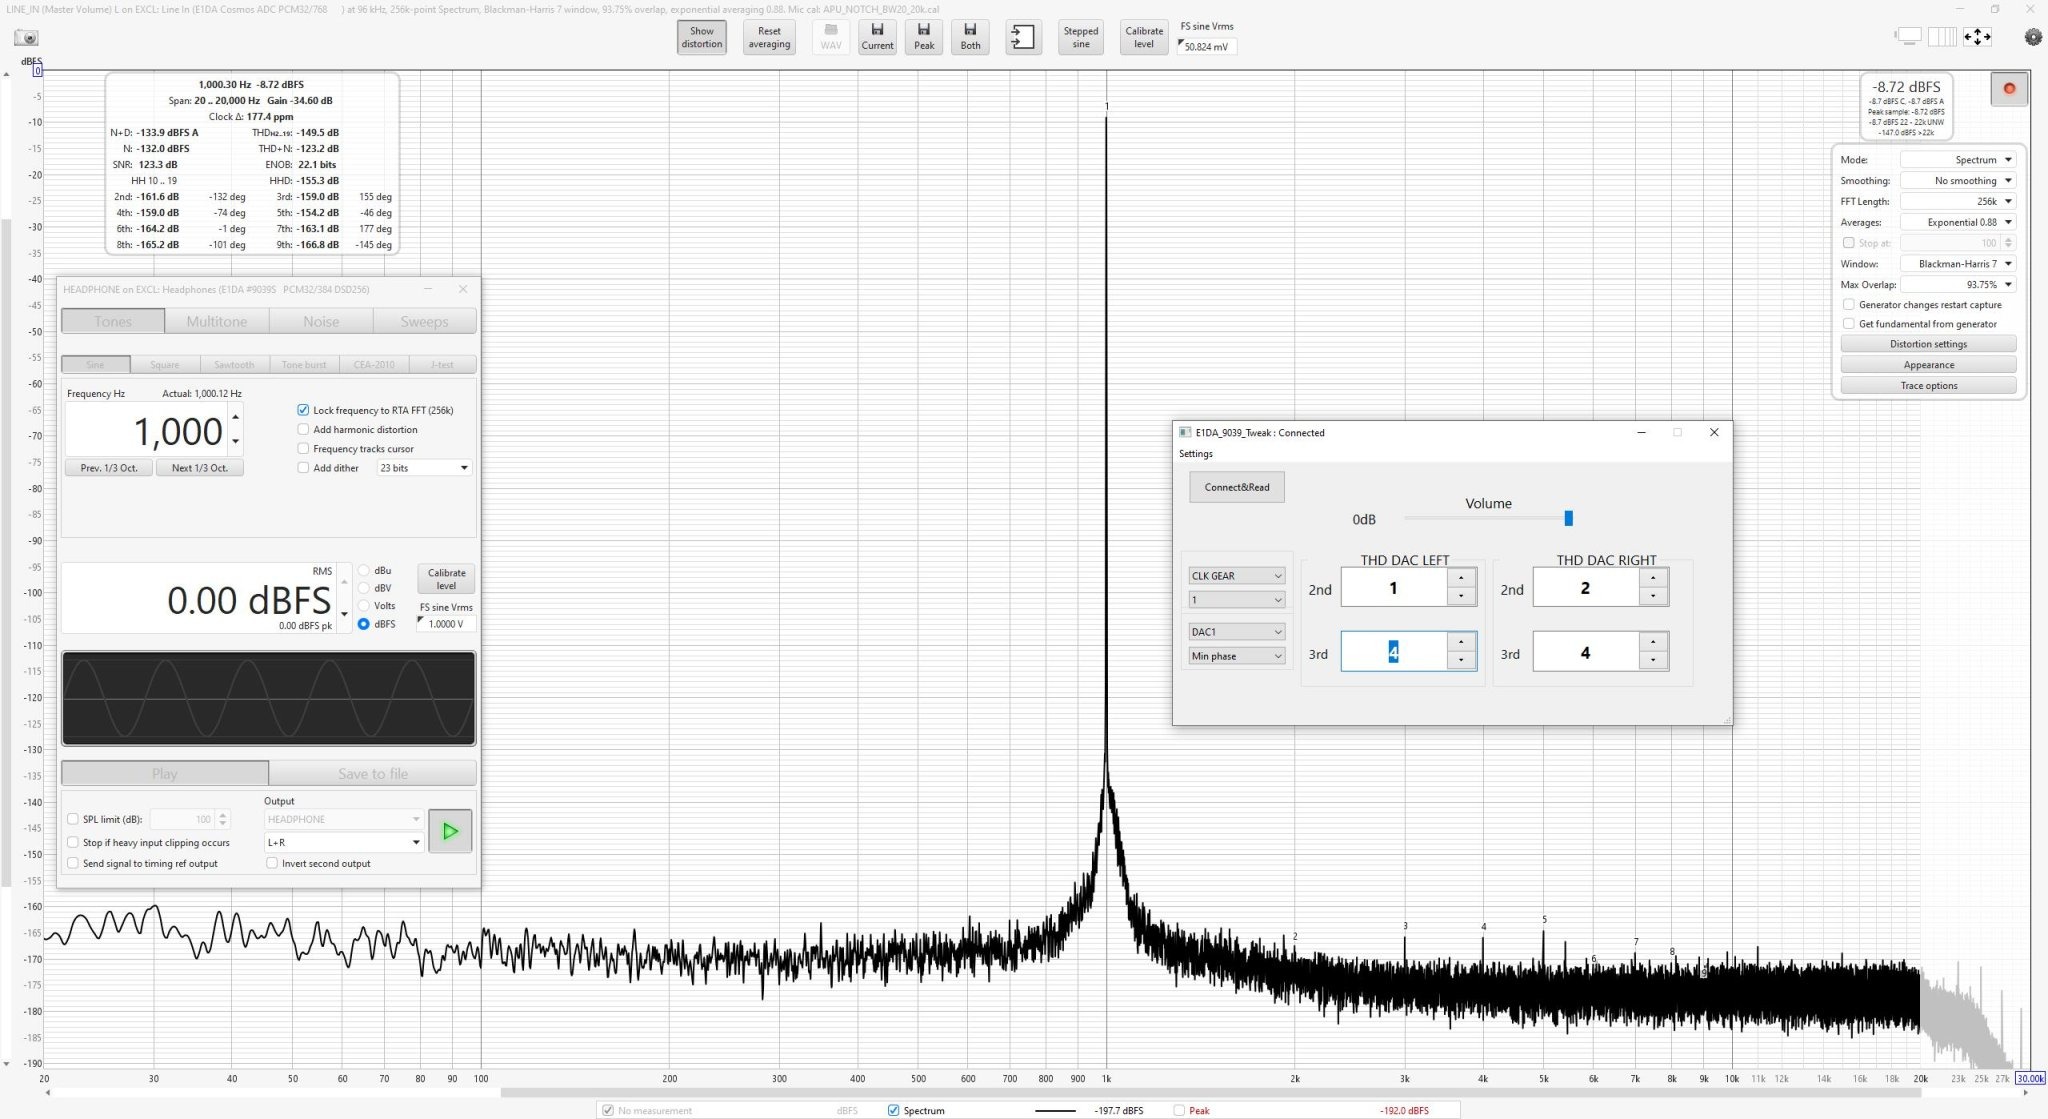Save the Peak trace with floppy icon
The height and width of the screenshot is (1119, 2048).
[x=924, y=37]
